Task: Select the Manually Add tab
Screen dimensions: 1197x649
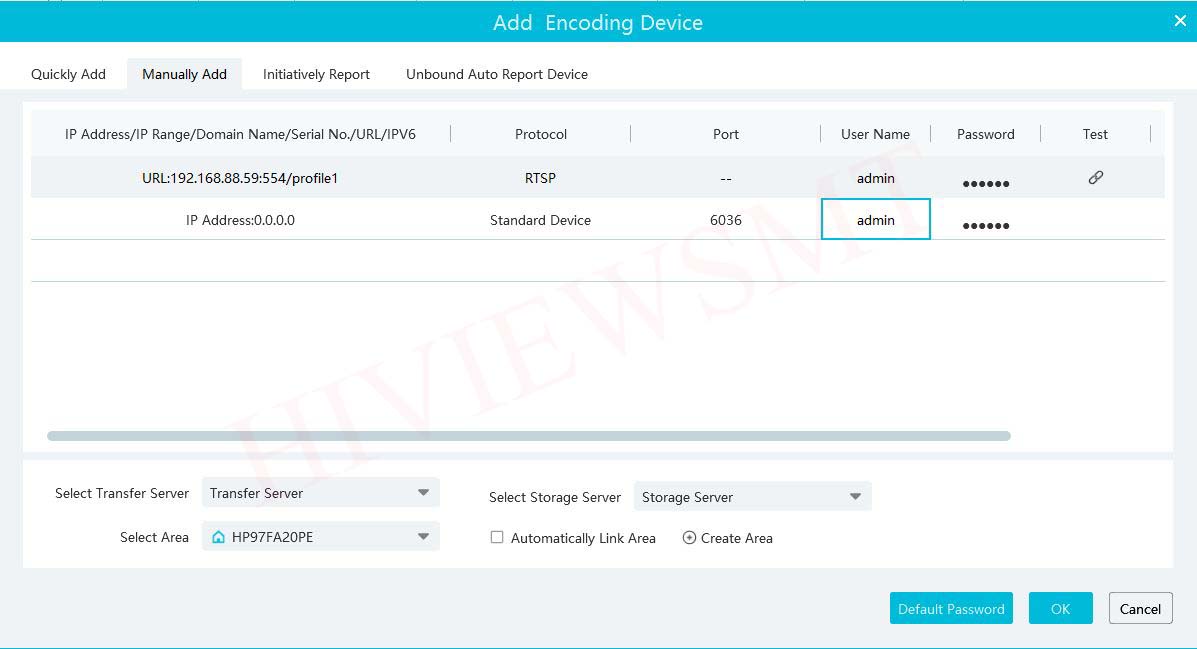Action: [x=184, y=74]
